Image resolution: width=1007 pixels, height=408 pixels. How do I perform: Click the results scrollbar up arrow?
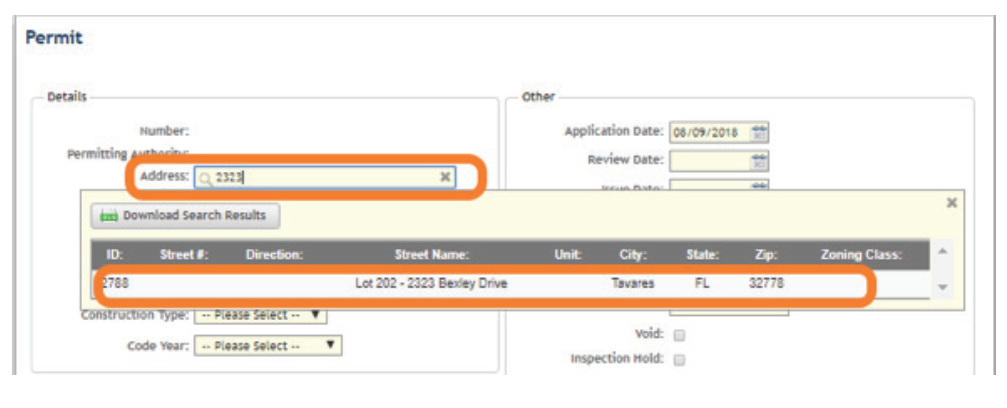point(941,251)
